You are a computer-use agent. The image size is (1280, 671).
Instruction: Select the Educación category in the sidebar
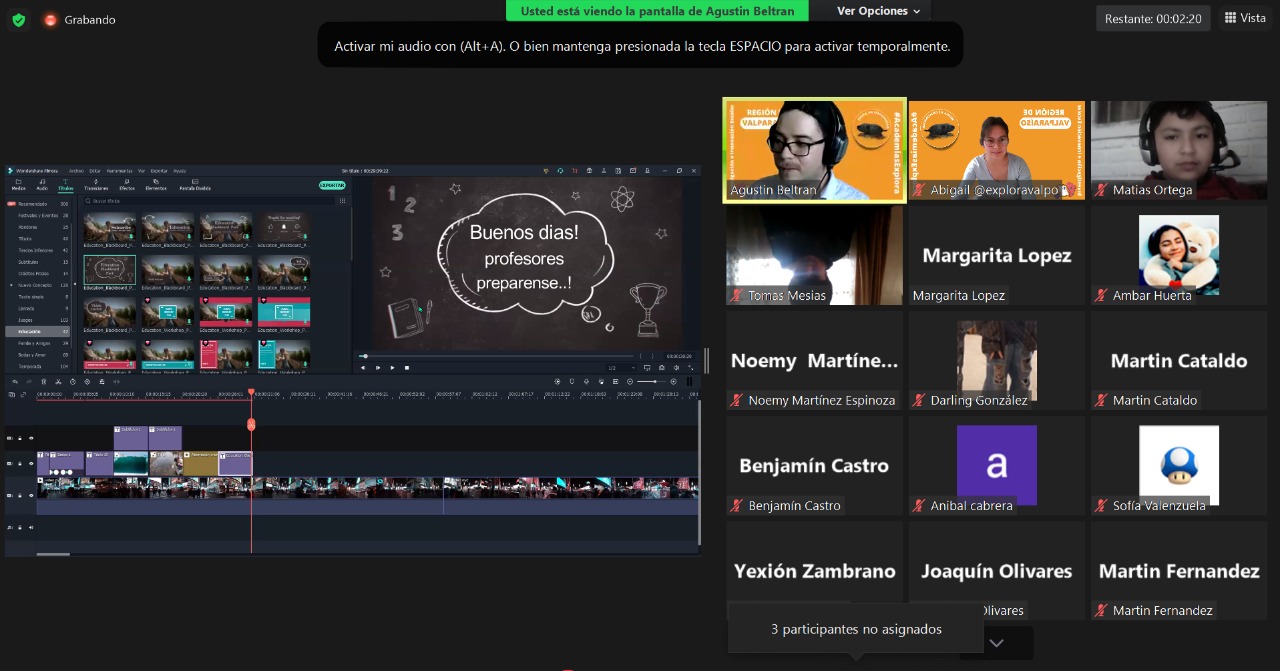coord(29,331)
